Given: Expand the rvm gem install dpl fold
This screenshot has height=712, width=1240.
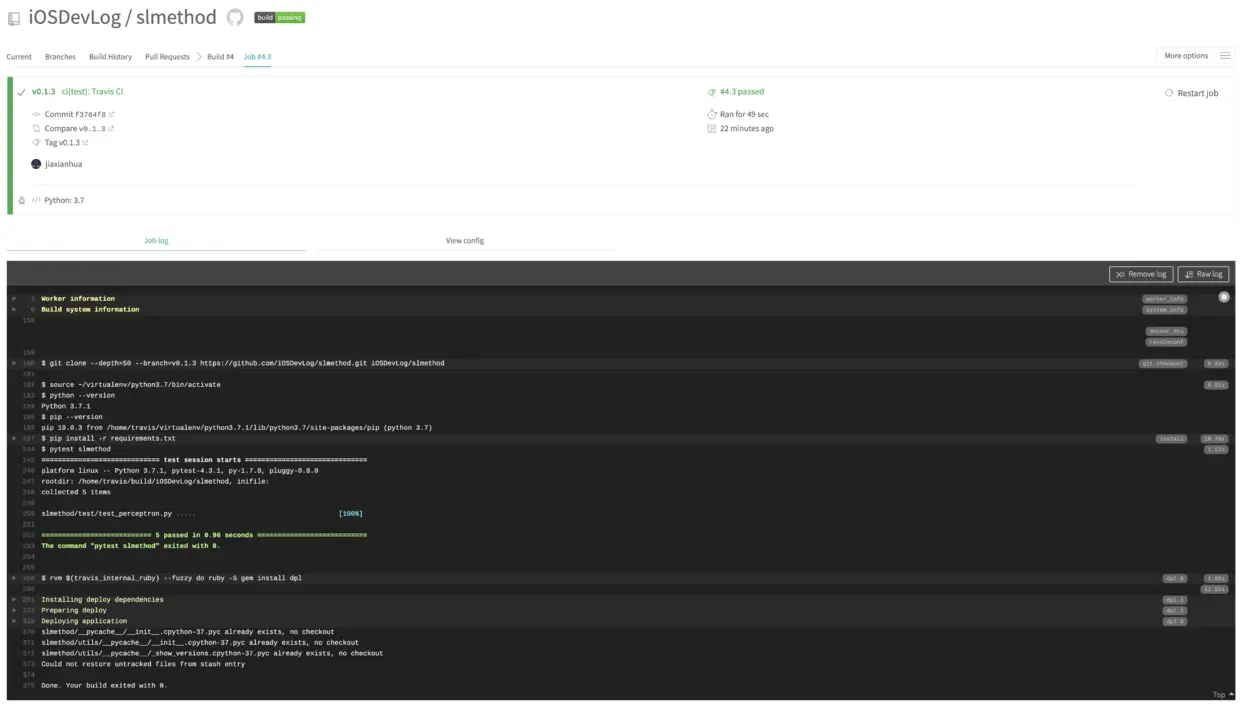Looking at the screenshot, I should tap(14, 578).
